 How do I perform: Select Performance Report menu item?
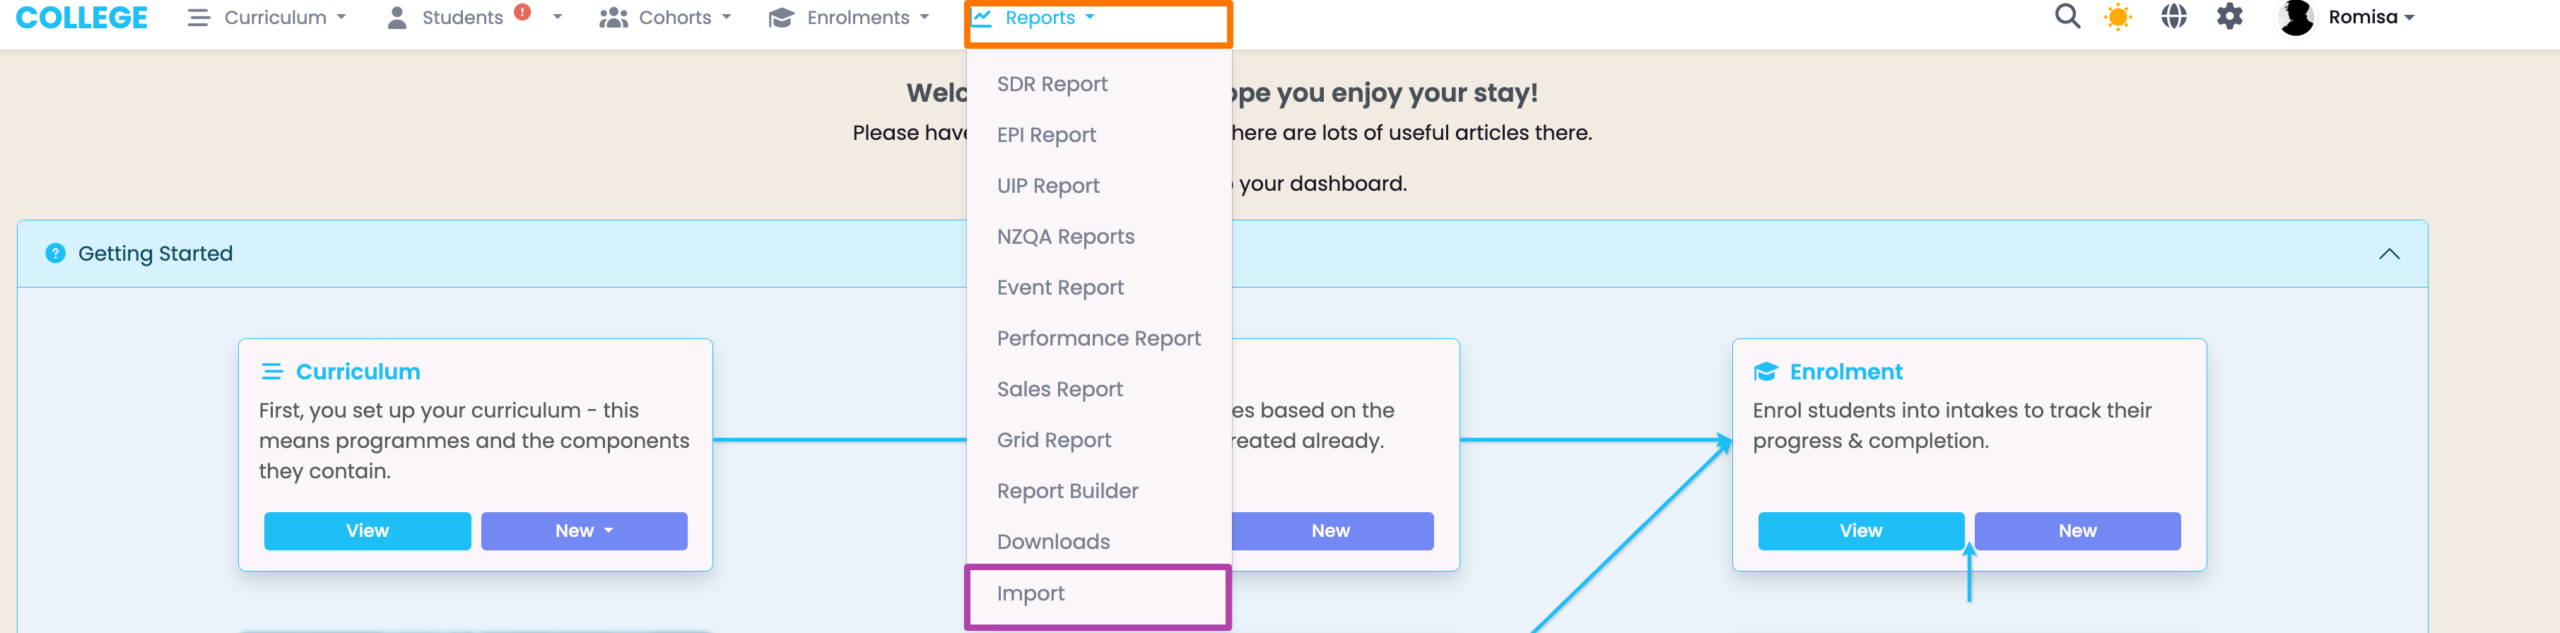(1098, 339)
